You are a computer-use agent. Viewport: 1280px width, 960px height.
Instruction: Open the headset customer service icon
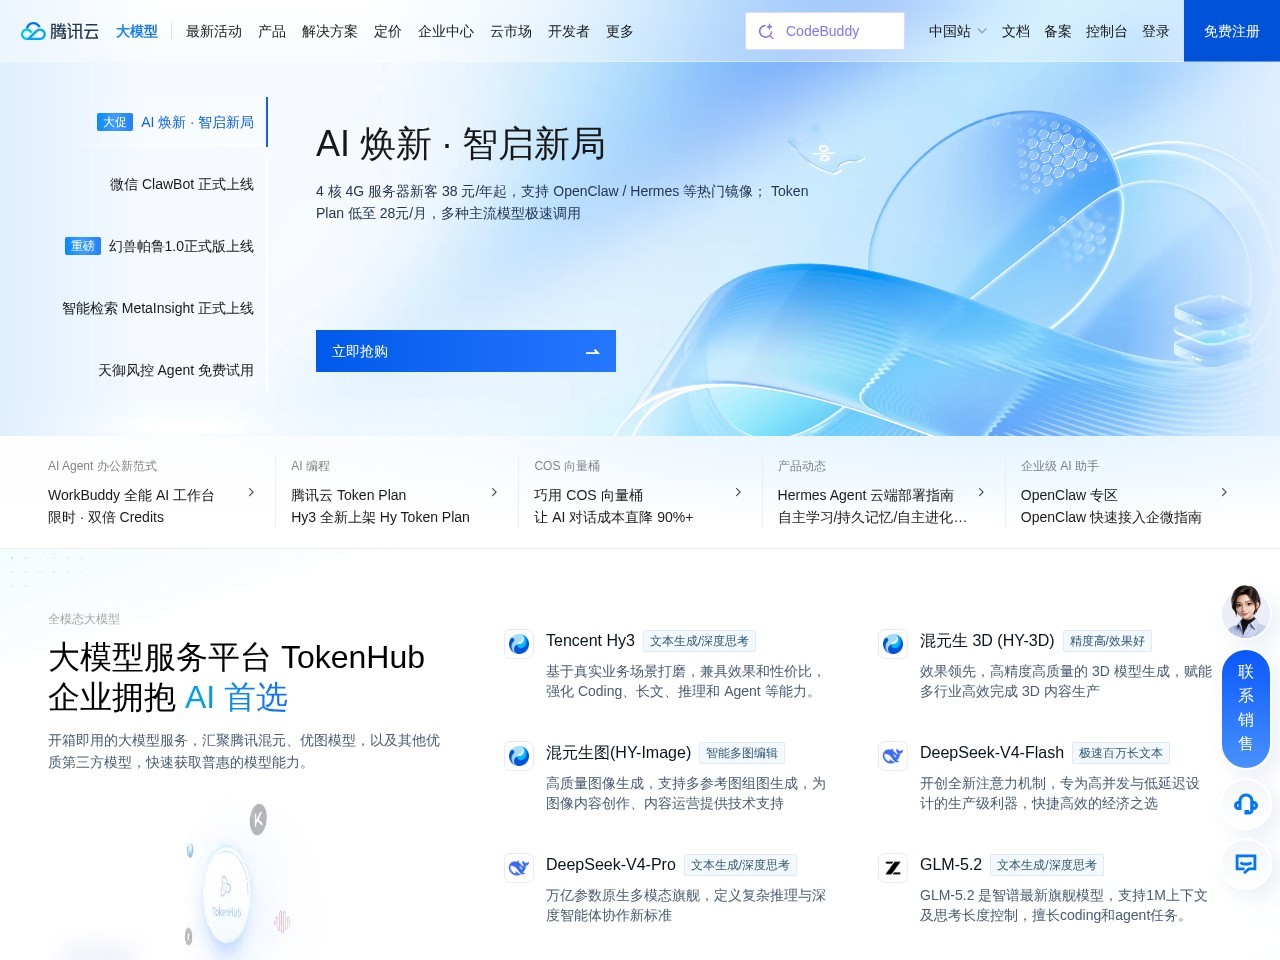(1246, 804)
